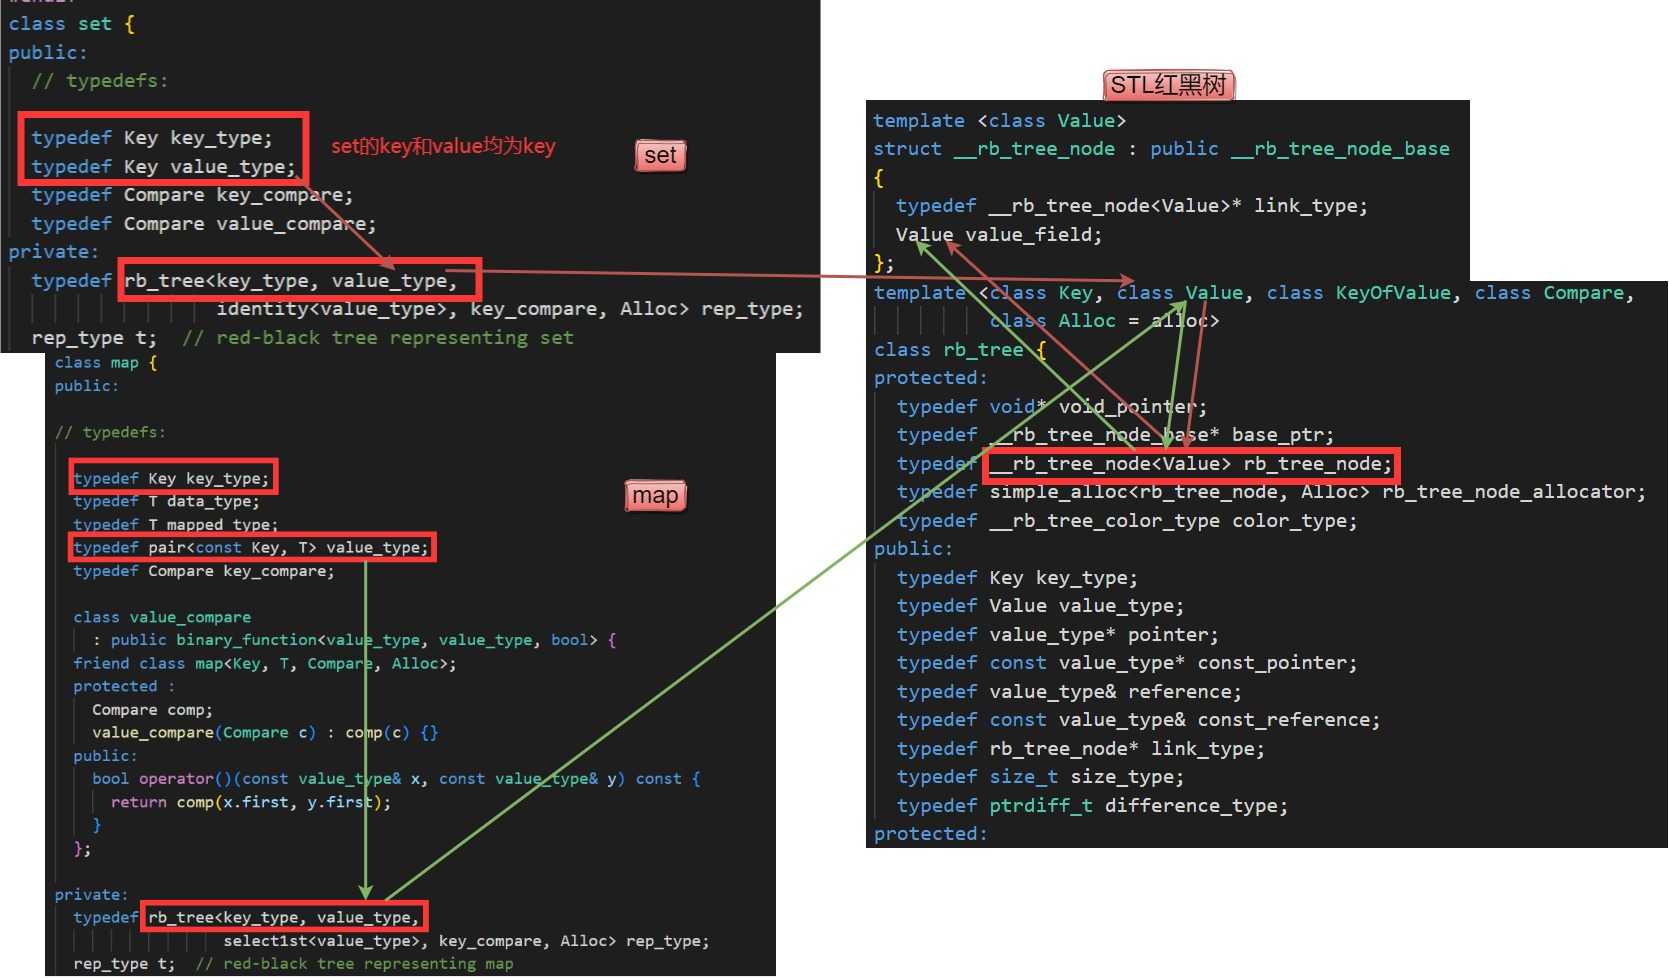Click 'typedef const value_type* const_pointer;' line
The image size is (1669, 978).
1127,663
